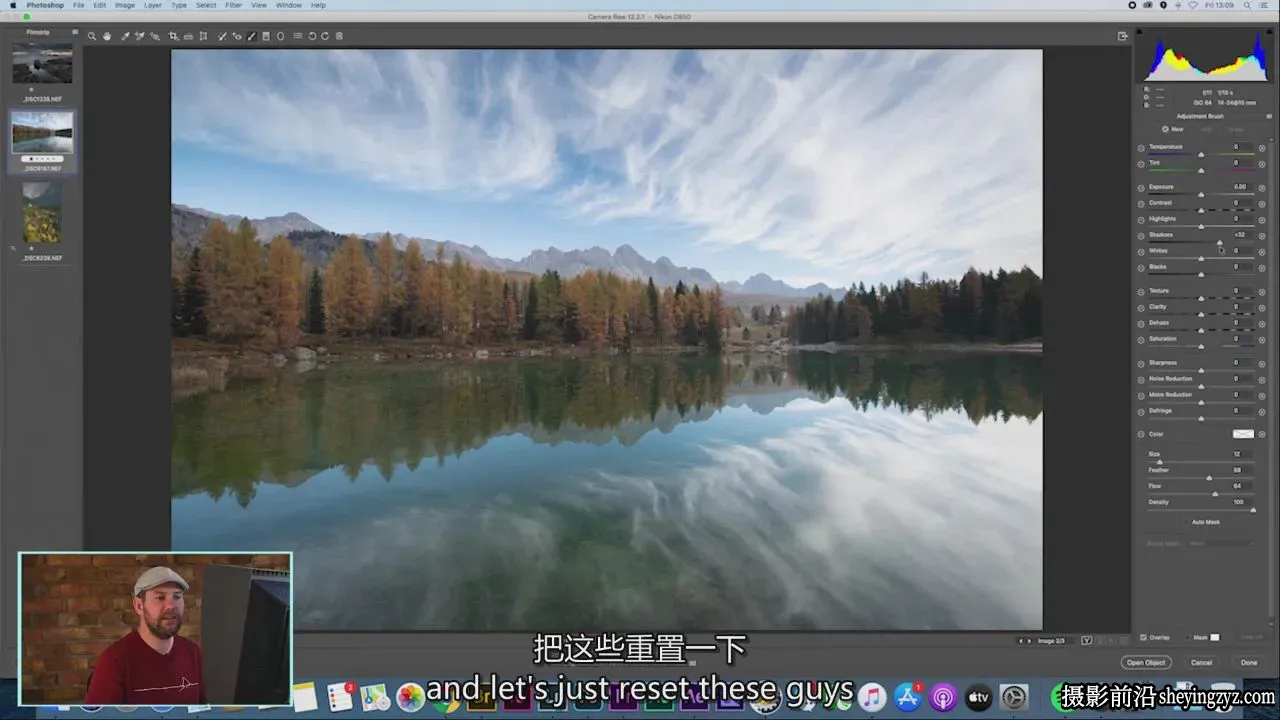This screenshot has width=1280, height=720.
Task: Select the yellow forest filmstrip thumbnail
Action: coord(42,212)
